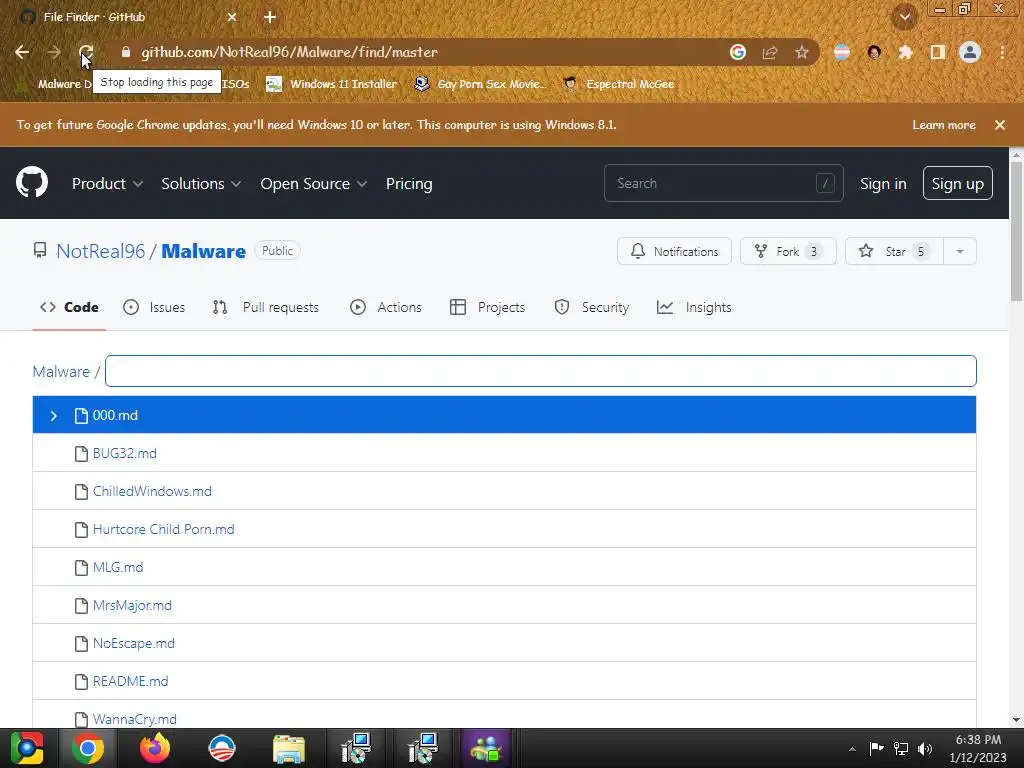Open the Start button on taskbar
The height and width of the screenshot is (768, 1024).
27,748
